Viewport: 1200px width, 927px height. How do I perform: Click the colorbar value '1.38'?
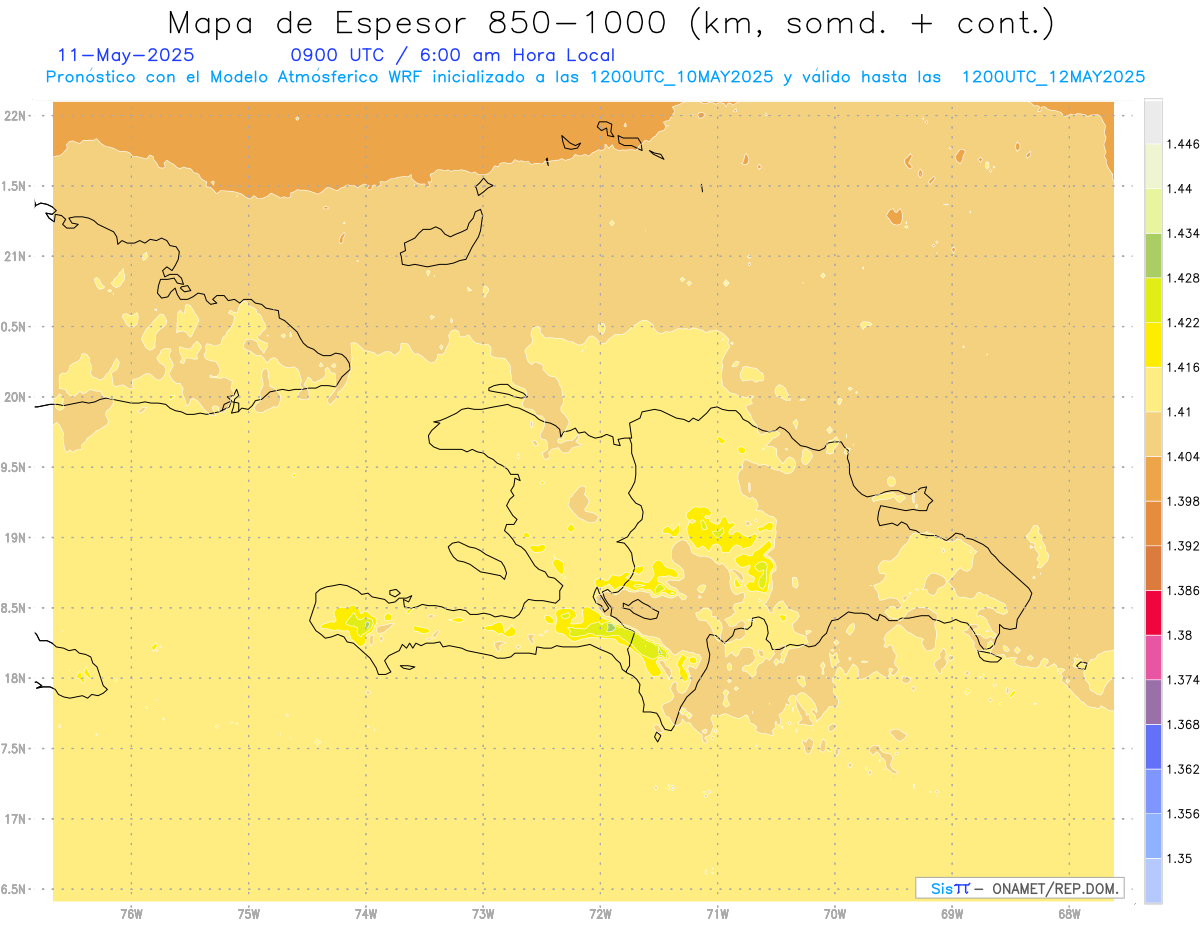(1179, 635)
